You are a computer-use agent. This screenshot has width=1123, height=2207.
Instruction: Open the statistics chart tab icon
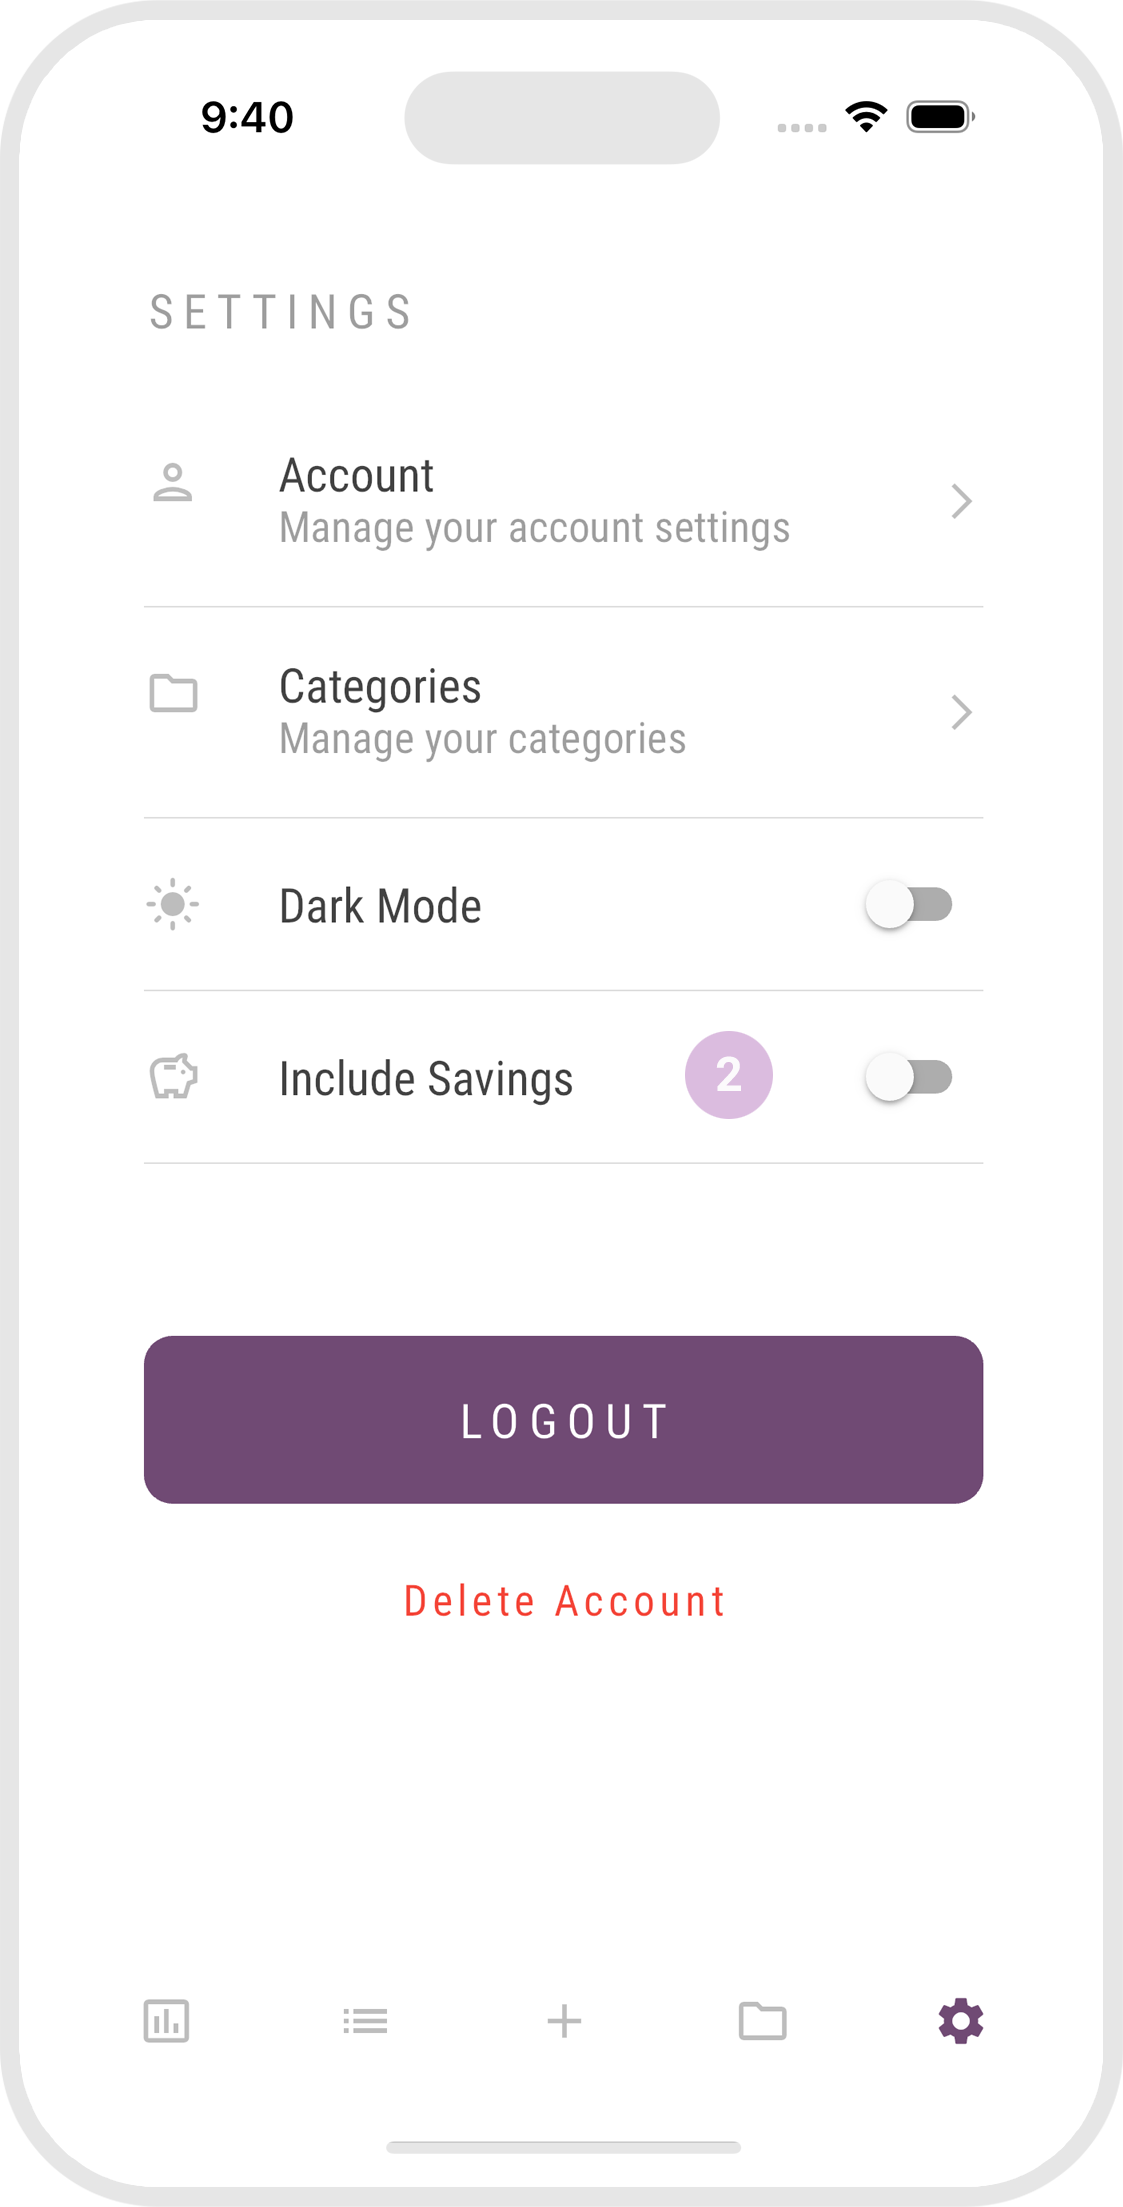click(x=166, y=2021)
